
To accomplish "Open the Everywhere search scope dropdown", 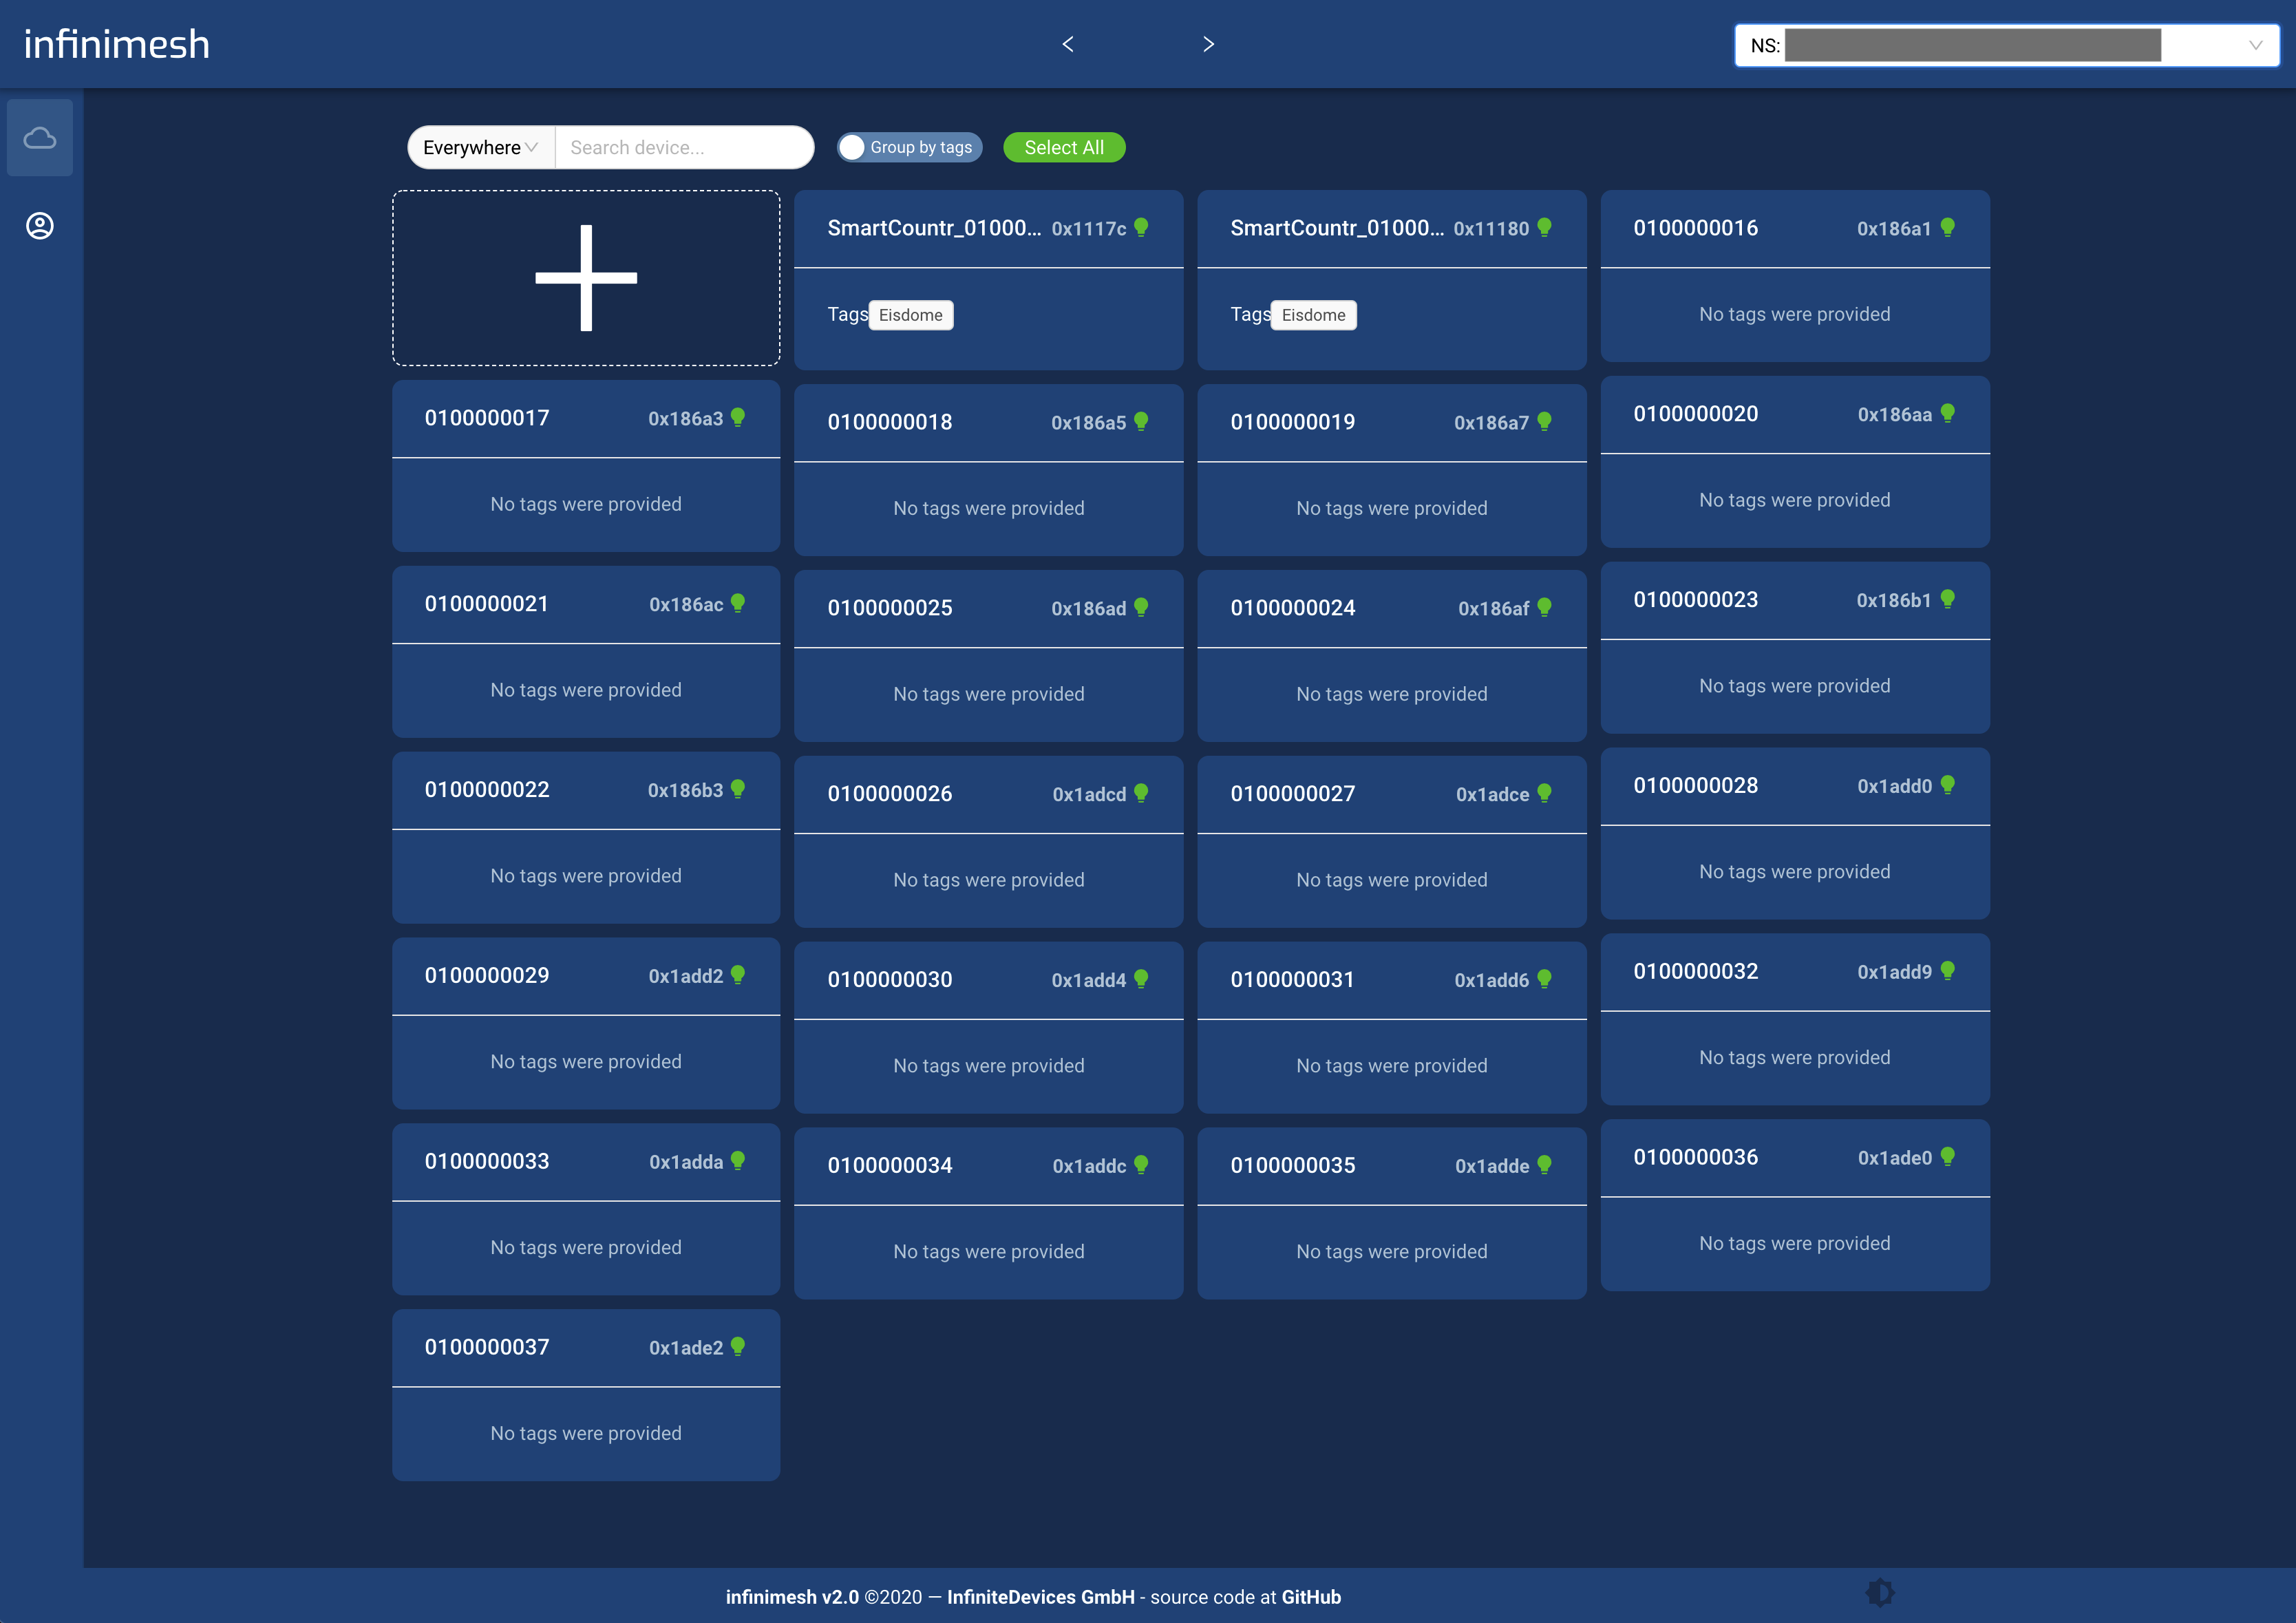I will point(478,147).
